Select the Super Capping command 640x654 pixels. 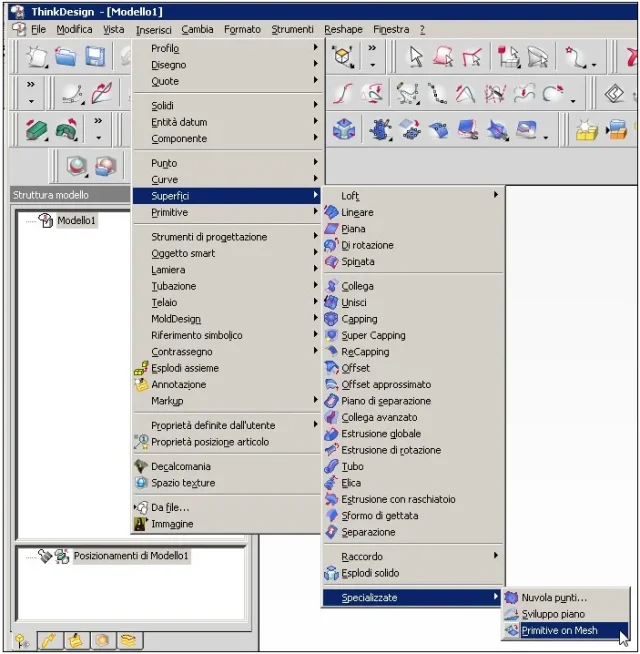tap(413, 335)
